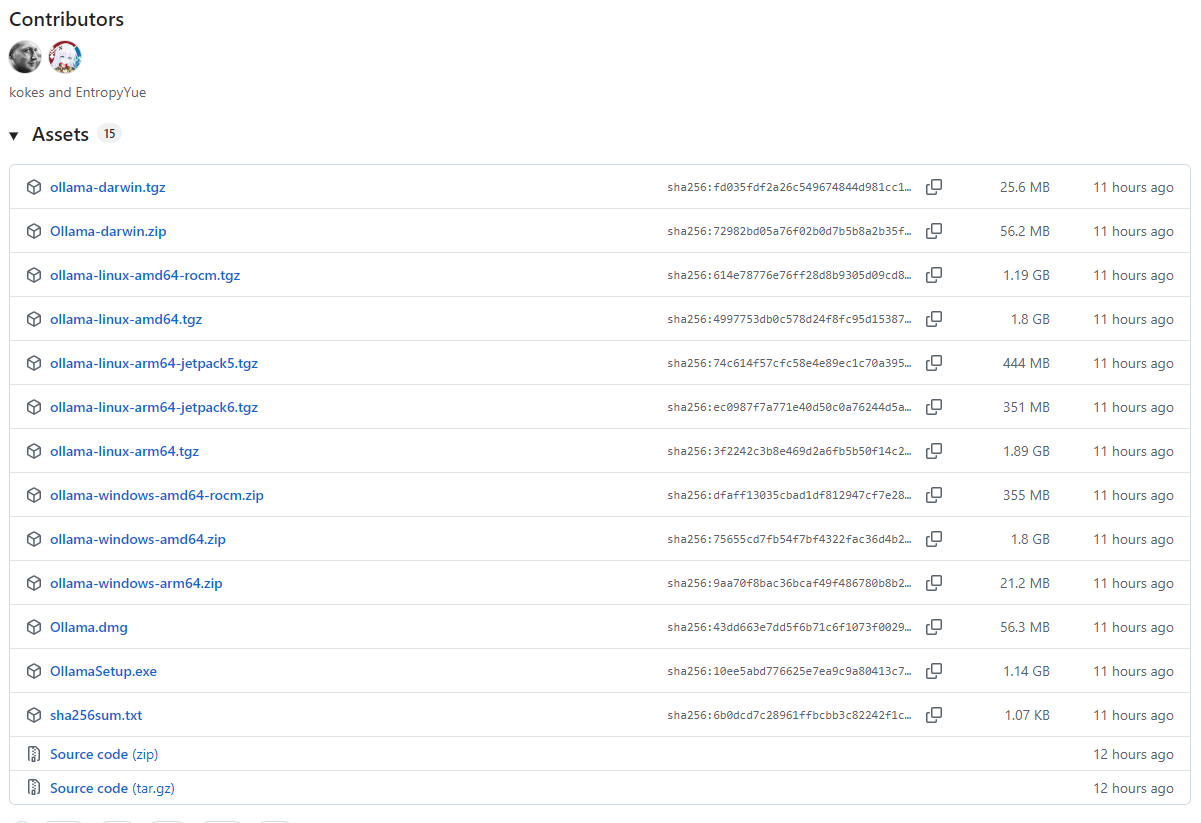Download ollama-linux-arm64-jetpack6.tgz
Screen dimensions: 1201x823
(x=154, y=407)
